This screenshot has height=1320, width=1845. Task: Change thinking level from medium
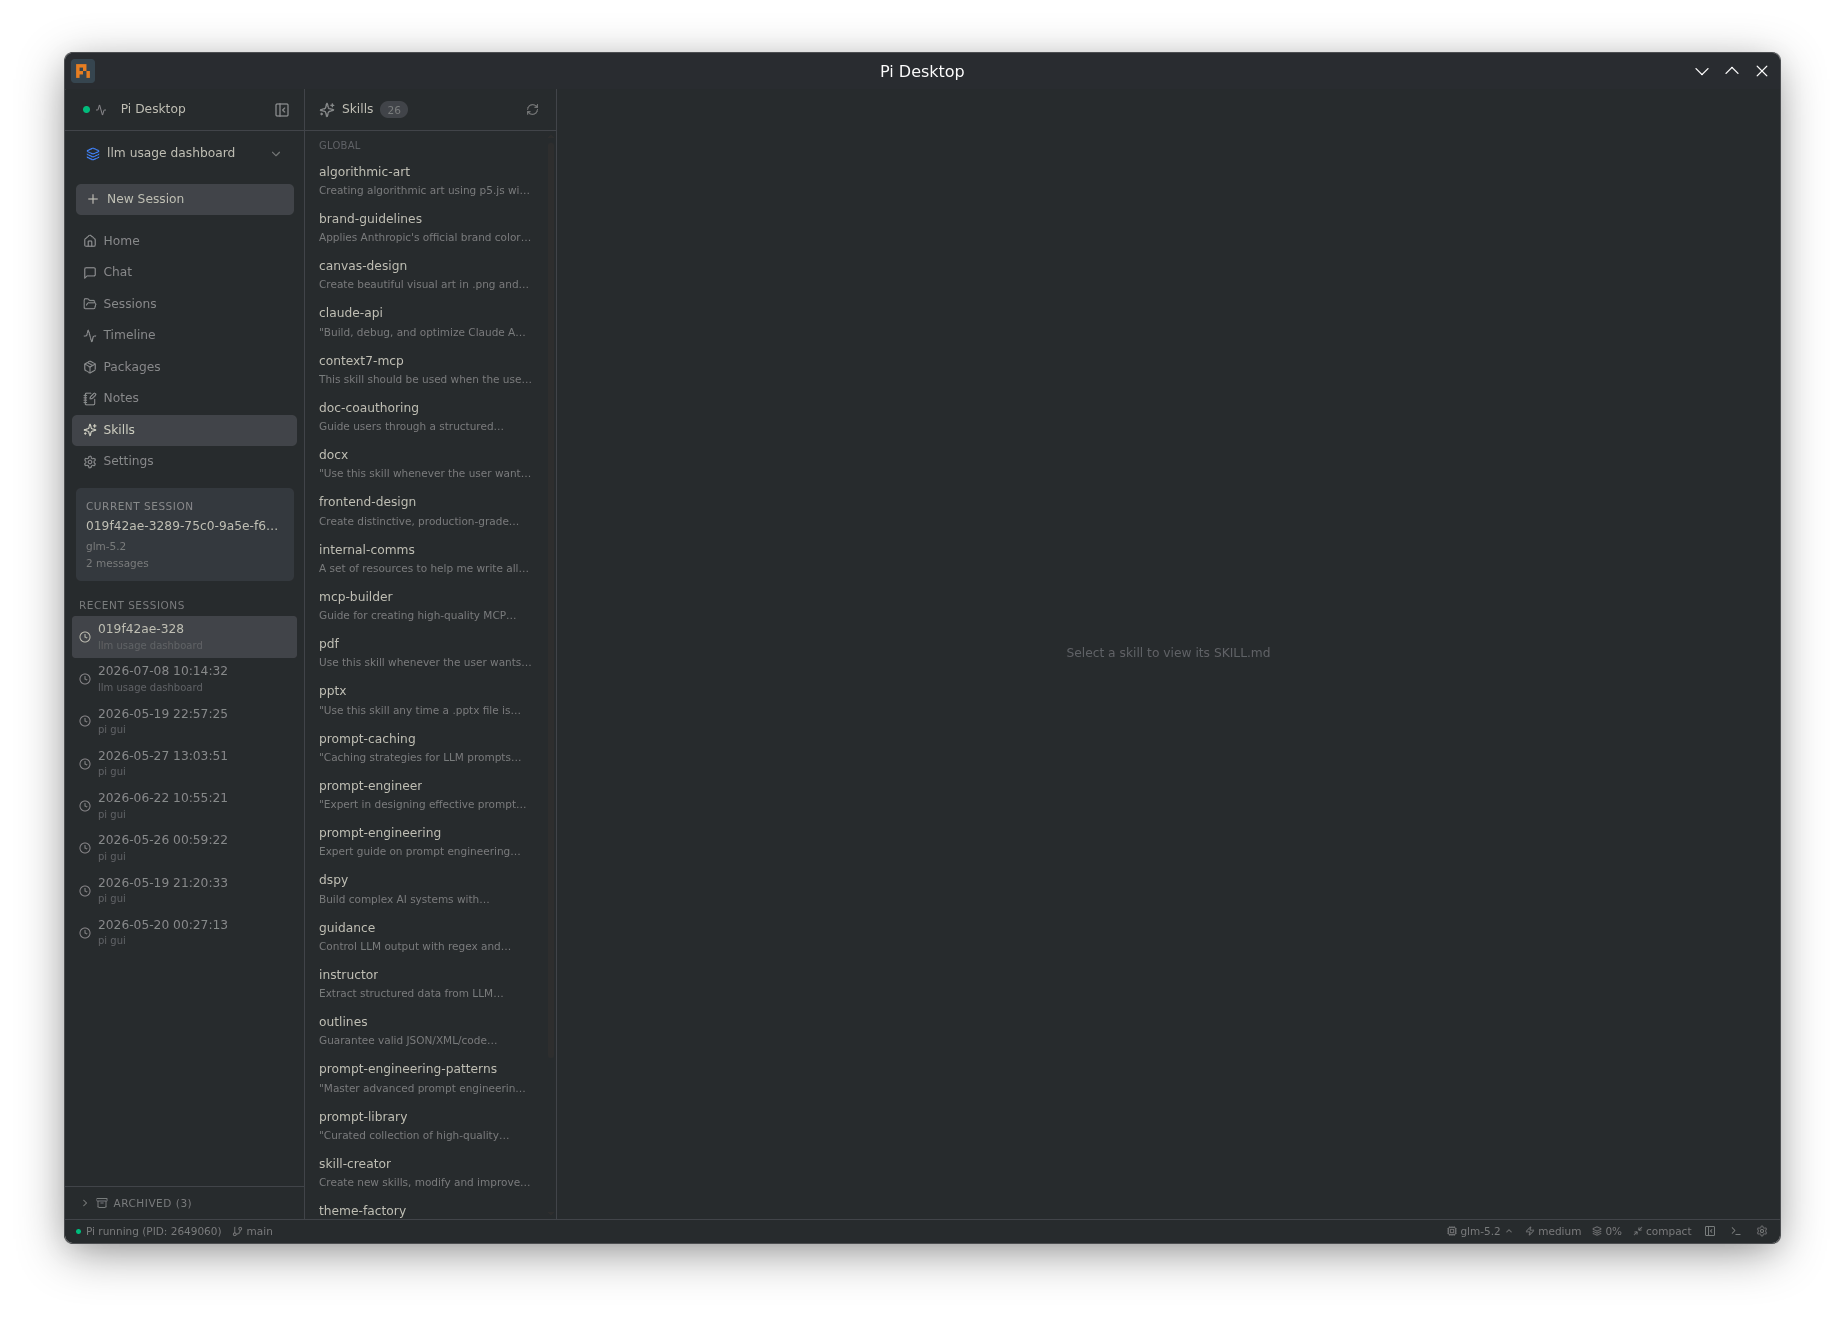[1553, 1231]
